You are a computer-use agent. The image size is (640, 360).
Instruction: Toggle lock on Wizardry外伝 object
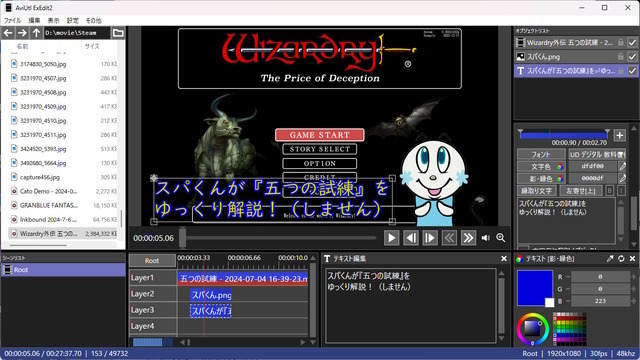[x=621, y=42]
